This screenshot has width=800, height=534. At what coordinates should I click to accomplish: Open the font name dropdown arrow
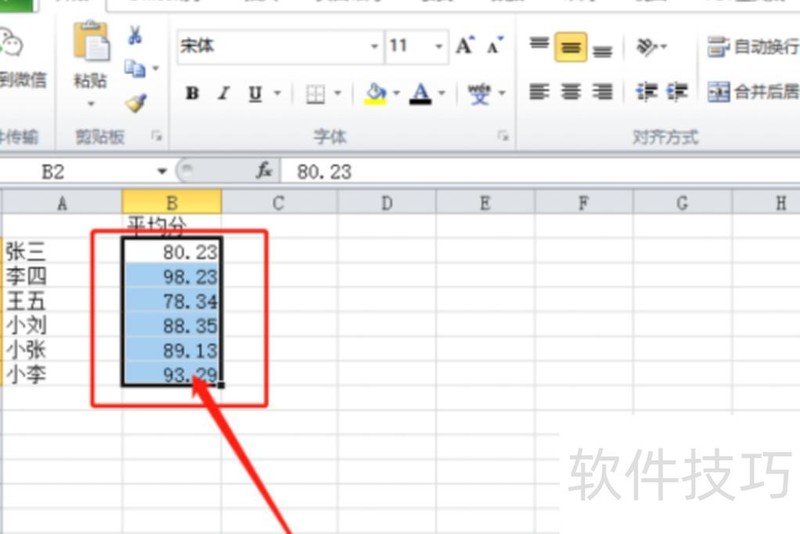[x=374, y=46]
